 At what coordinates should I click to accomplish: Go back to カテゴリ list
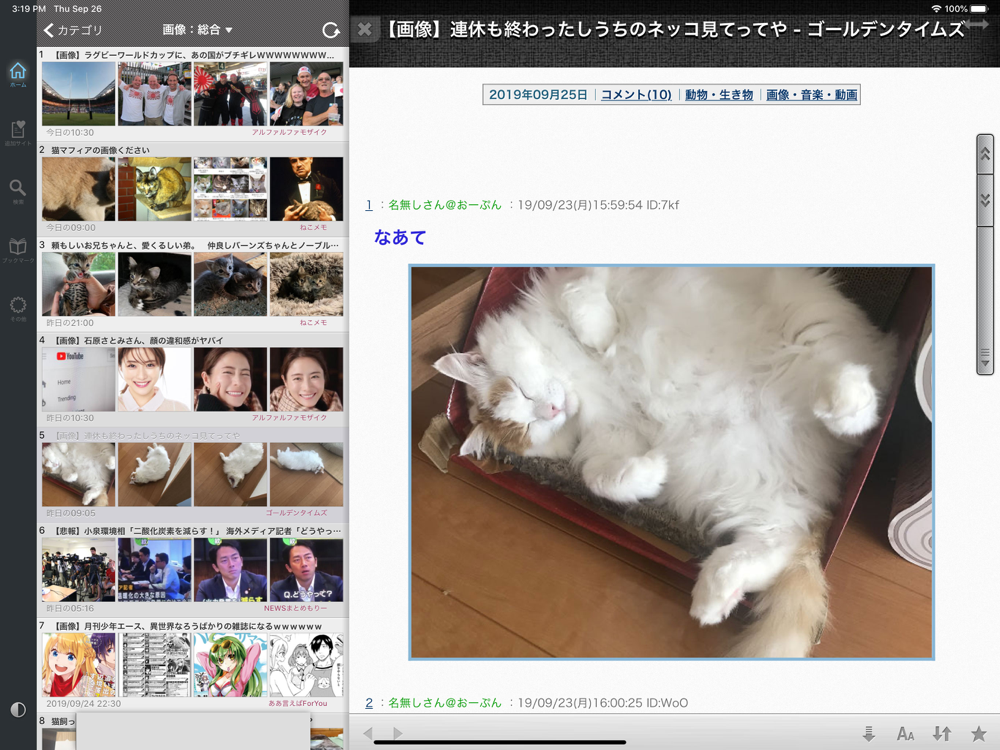(73, 30)
